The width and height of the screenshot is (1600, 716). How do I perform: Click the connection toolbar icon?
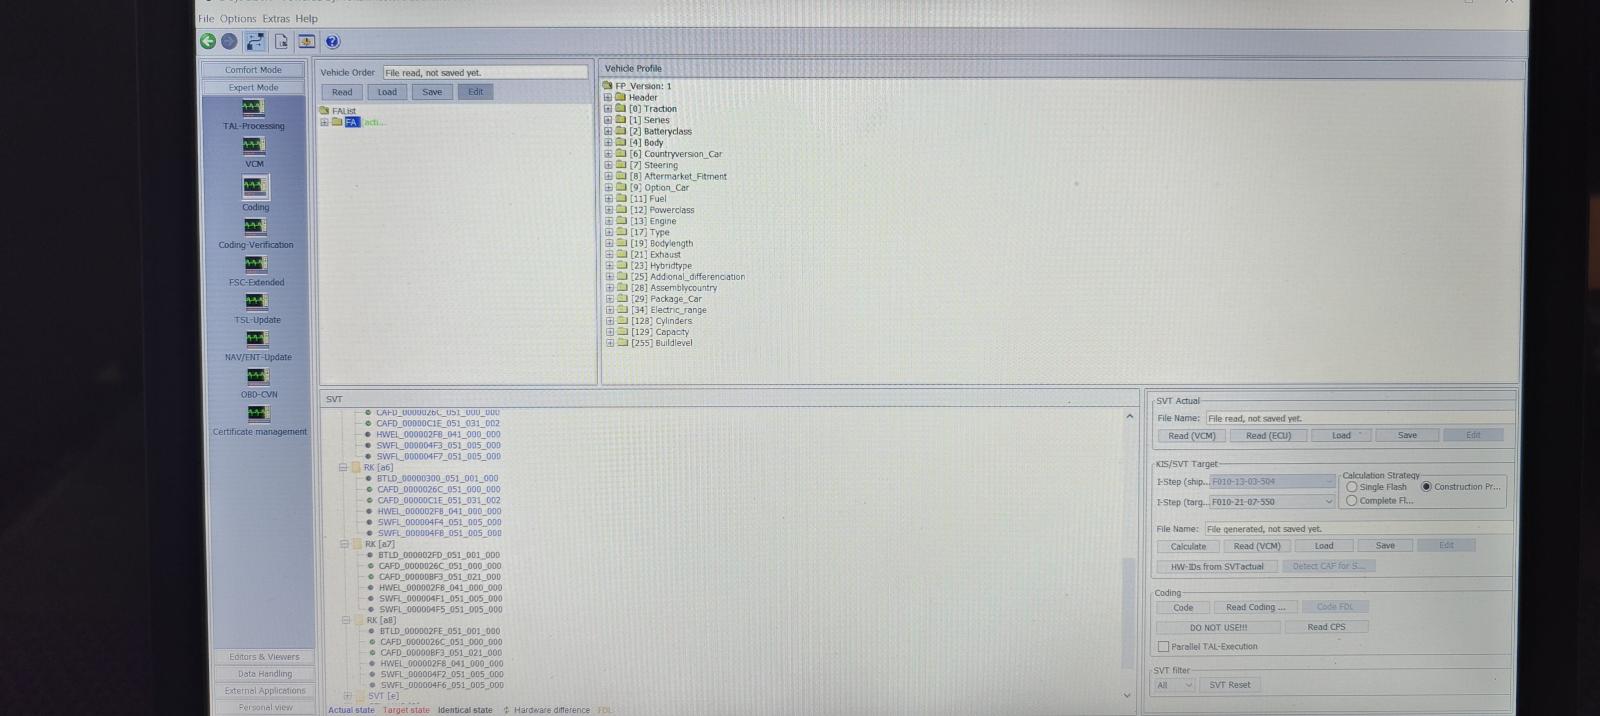[256, 41]
